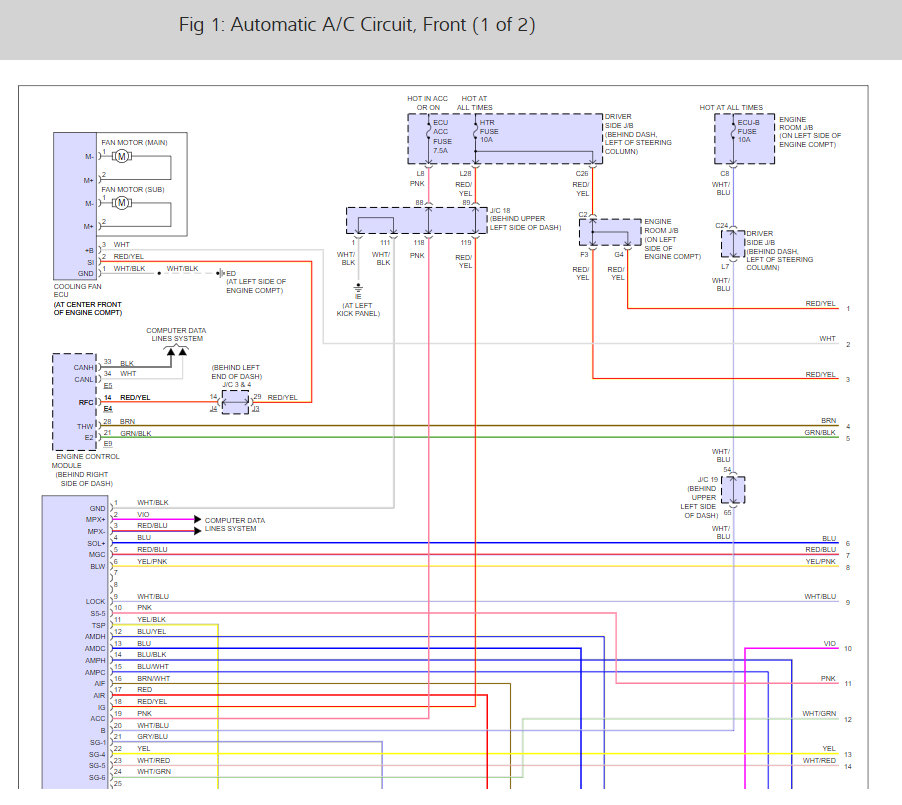Click the 'J/C 19' junction connector label
Screen dimensions: 902x805
(708, 479)
